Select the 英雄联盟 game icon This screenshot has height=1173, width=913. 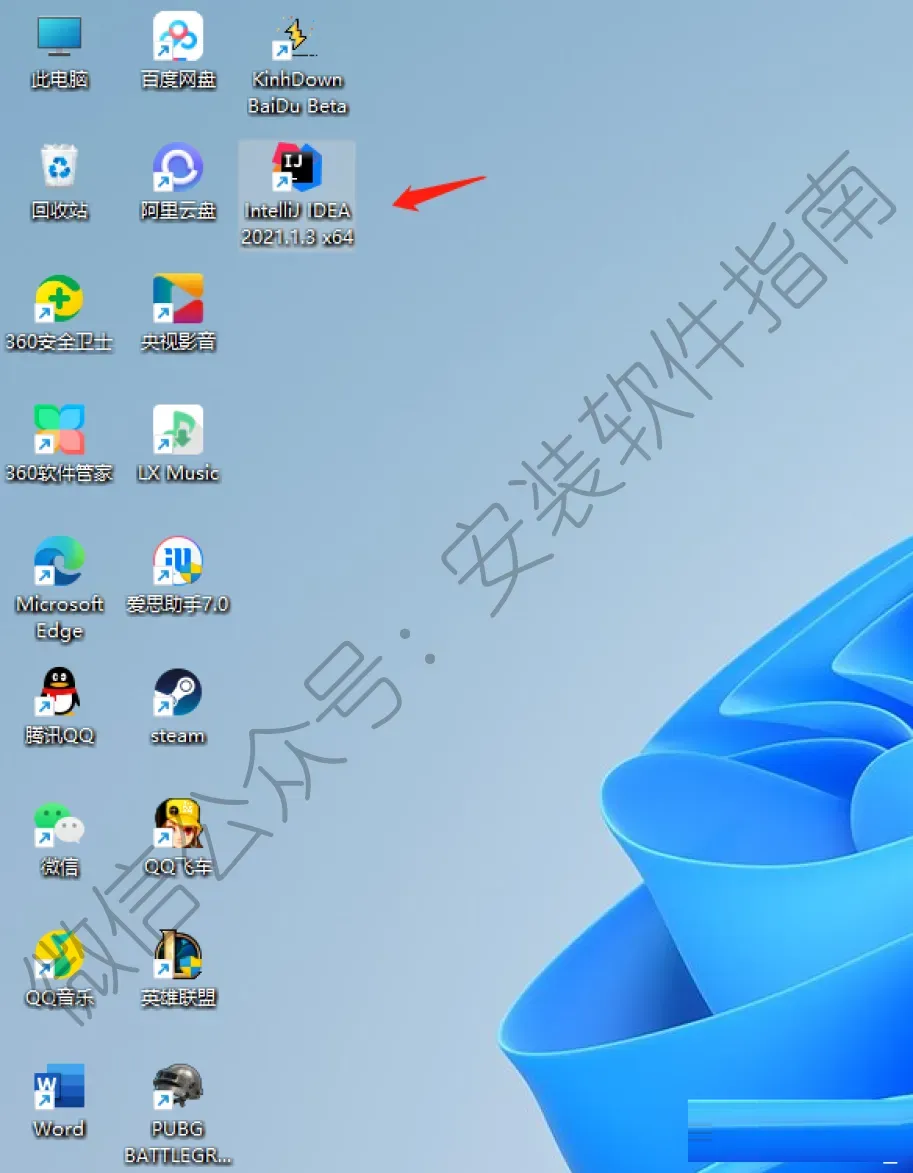pyautogui.click(x=178, y=954)
